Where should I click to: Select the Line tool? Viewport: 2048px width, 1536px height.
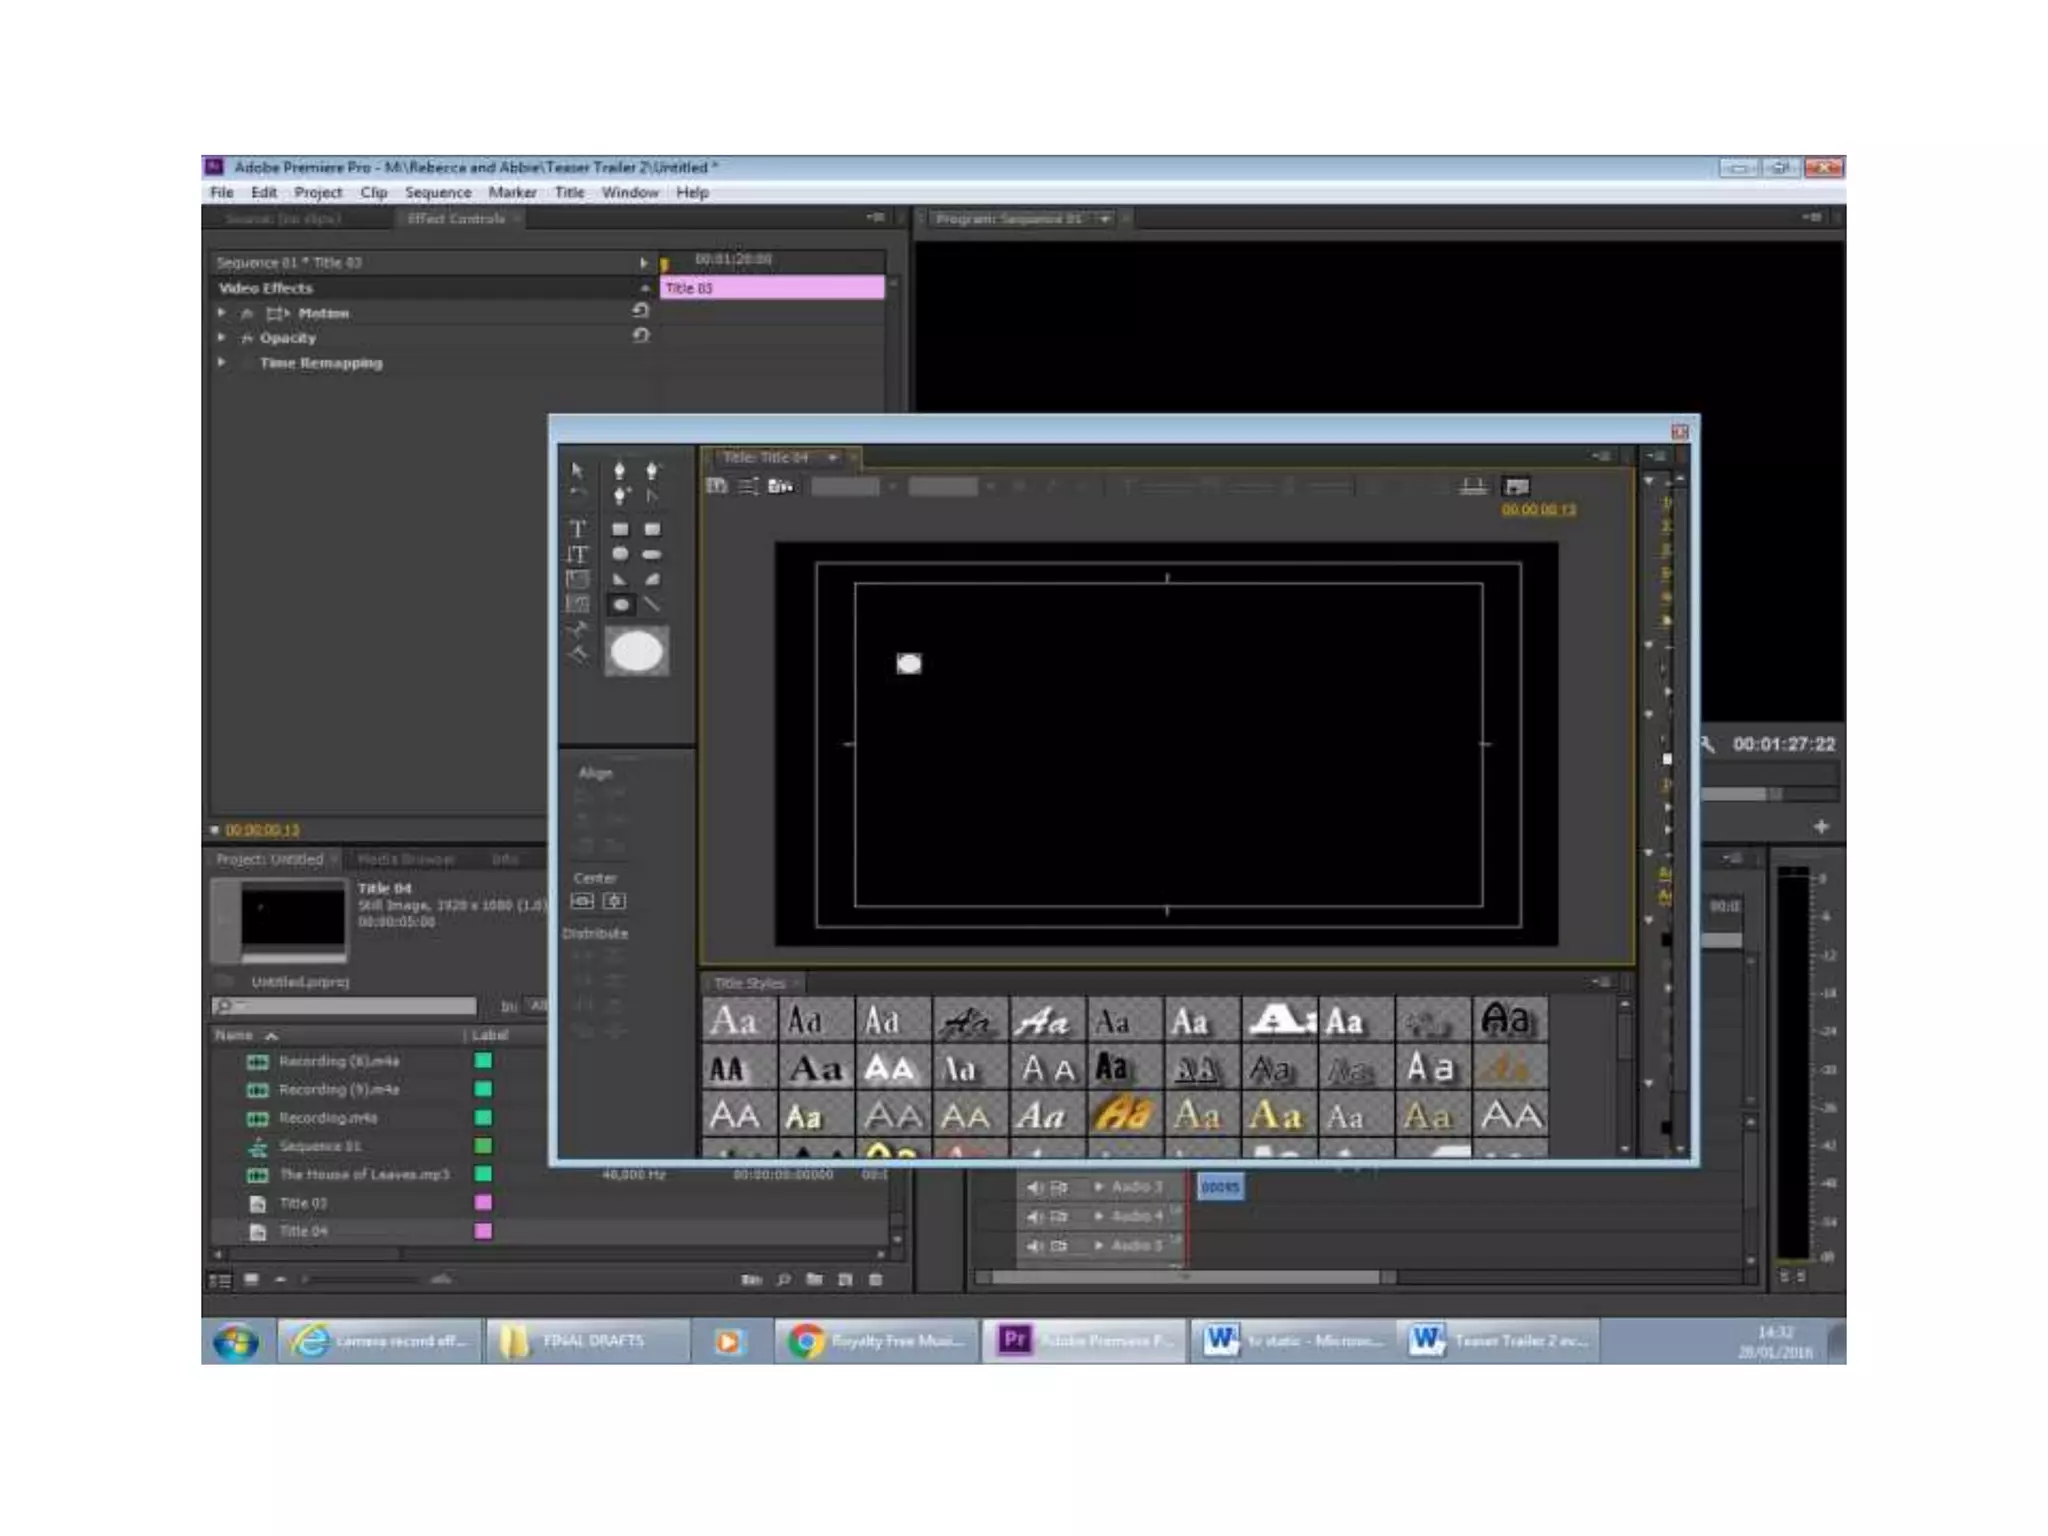click(652, 604)
